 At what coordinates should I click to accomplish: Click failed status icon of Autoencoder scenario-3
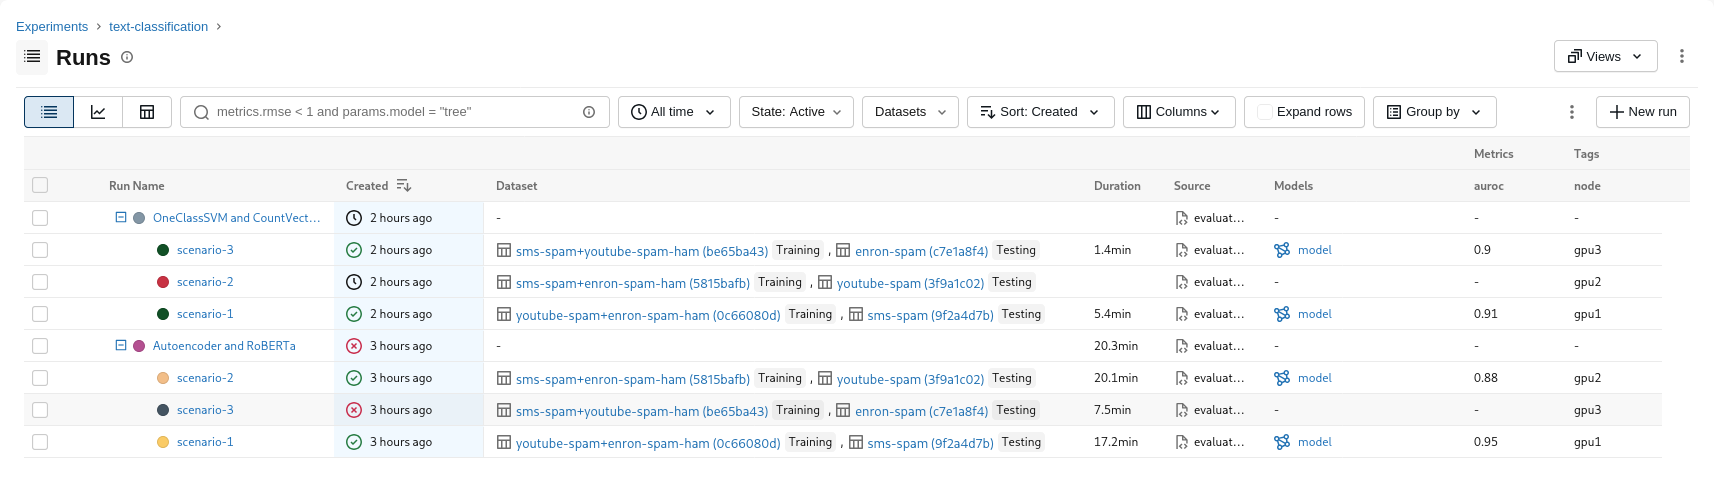pos(354,410)
